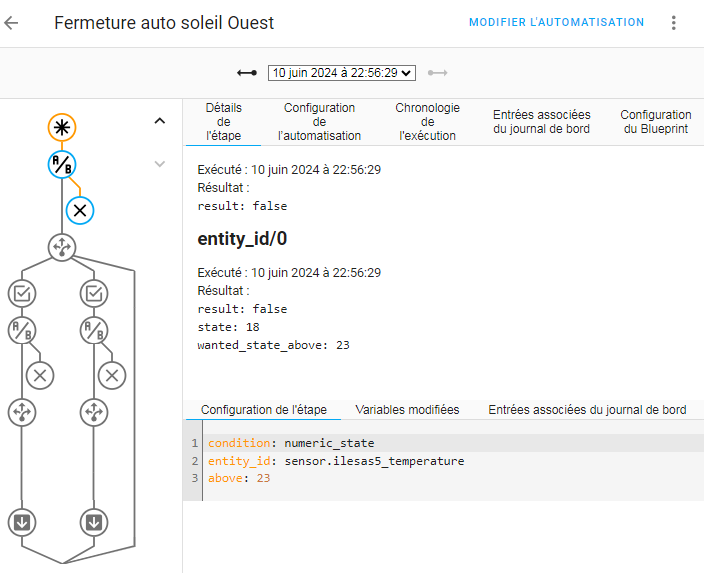Select the first choose node above the branches
Image resolution: width=704 pixels, height=573 pixels.
point(62,247)
